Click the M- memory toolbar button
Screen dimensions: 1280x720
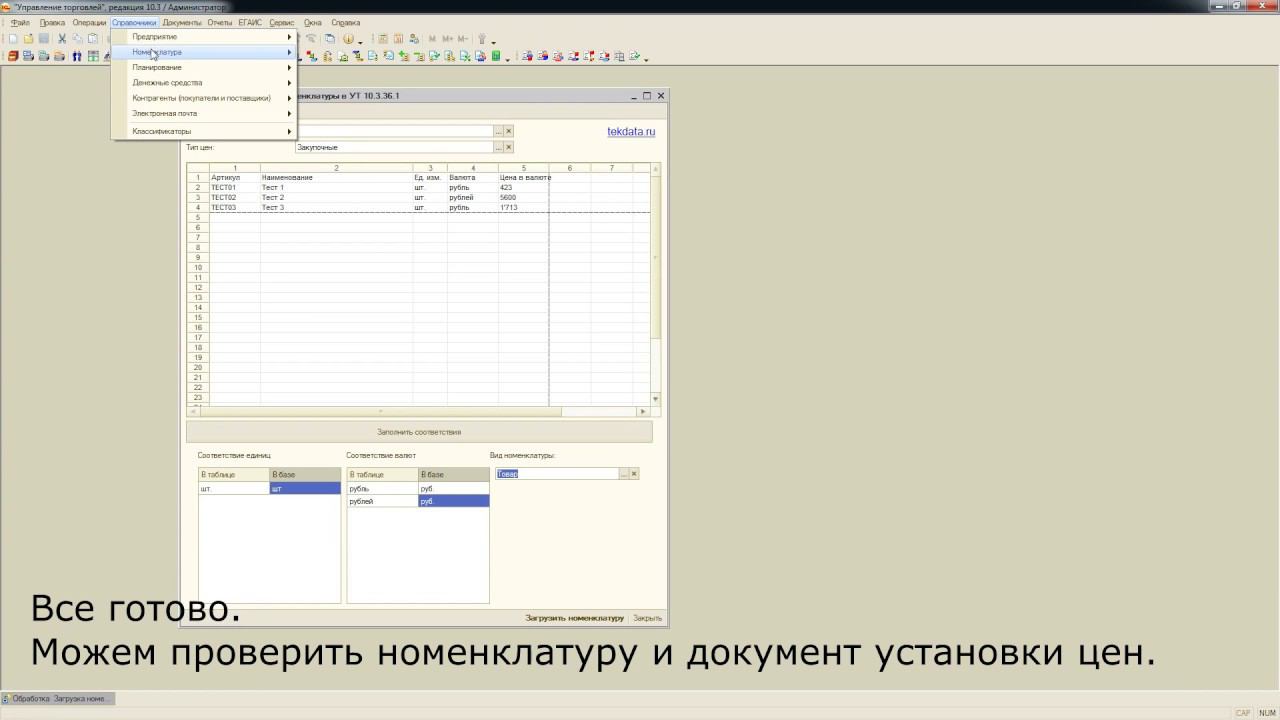click(x=462, y=39)
